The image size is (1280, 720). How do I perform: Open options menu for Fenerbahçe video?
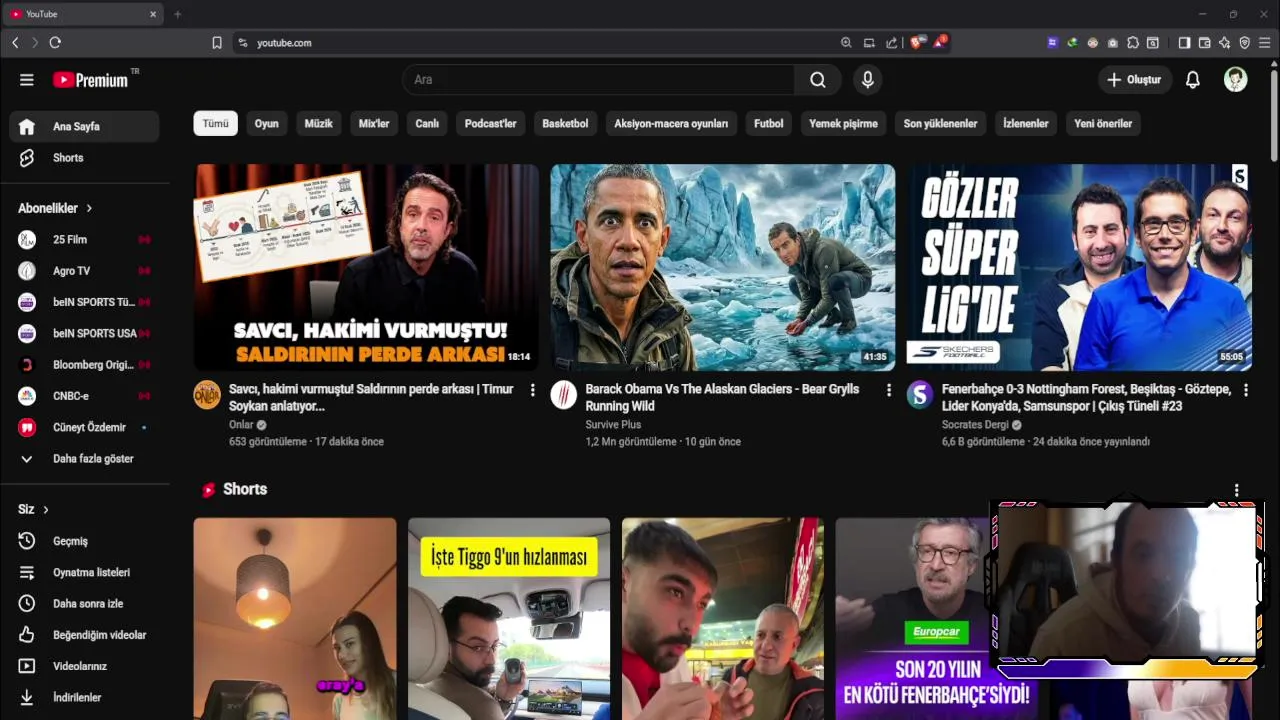pos(1245,390)
